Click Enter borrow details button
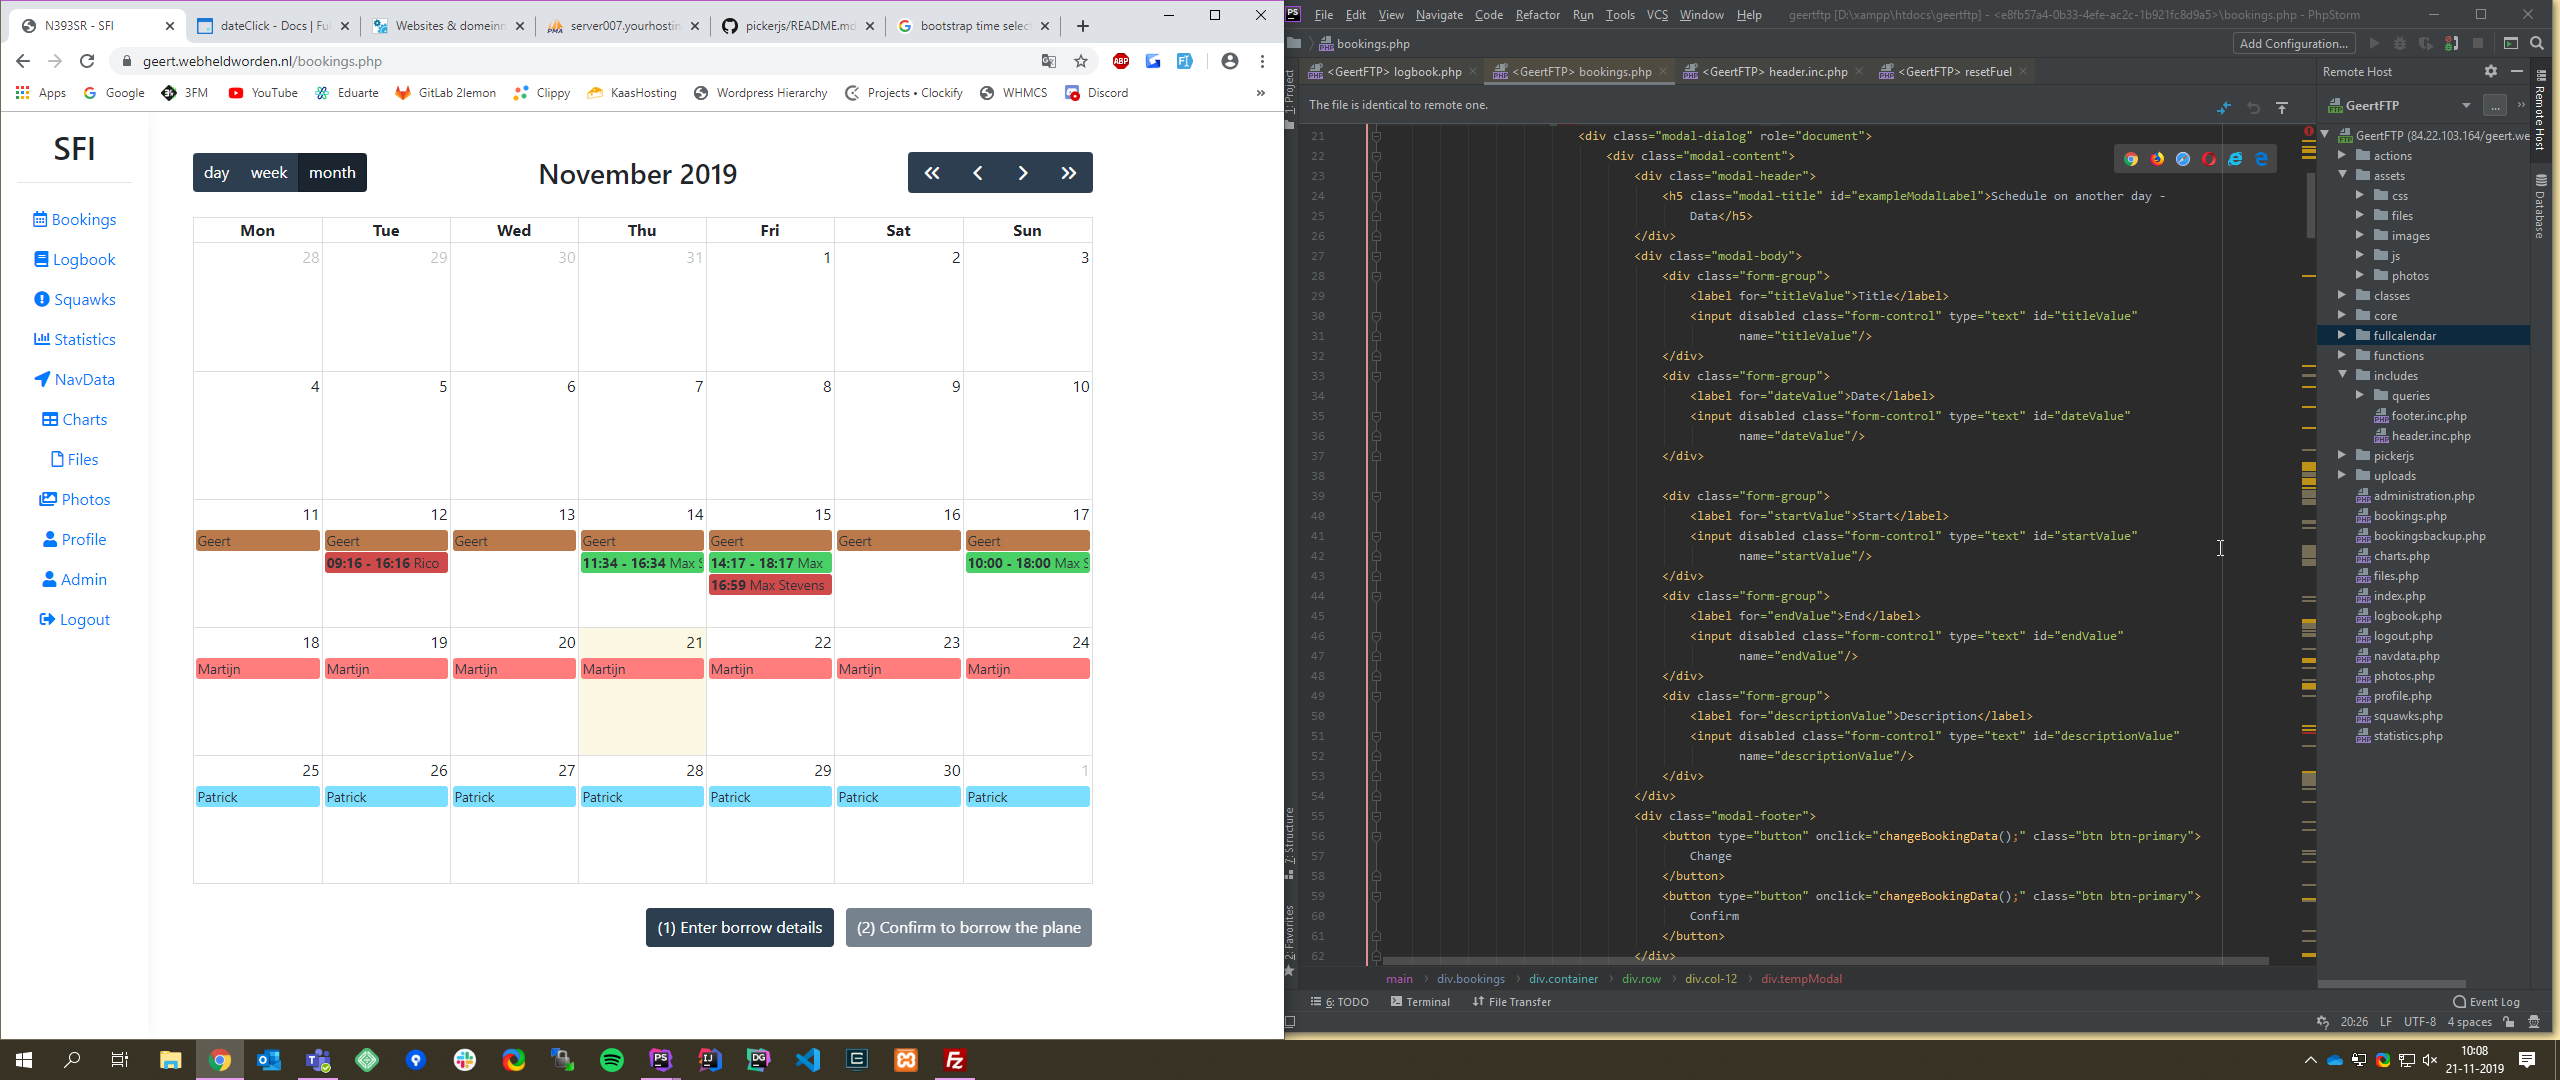Viewport: 2560px width, 1080px height. 739,927
